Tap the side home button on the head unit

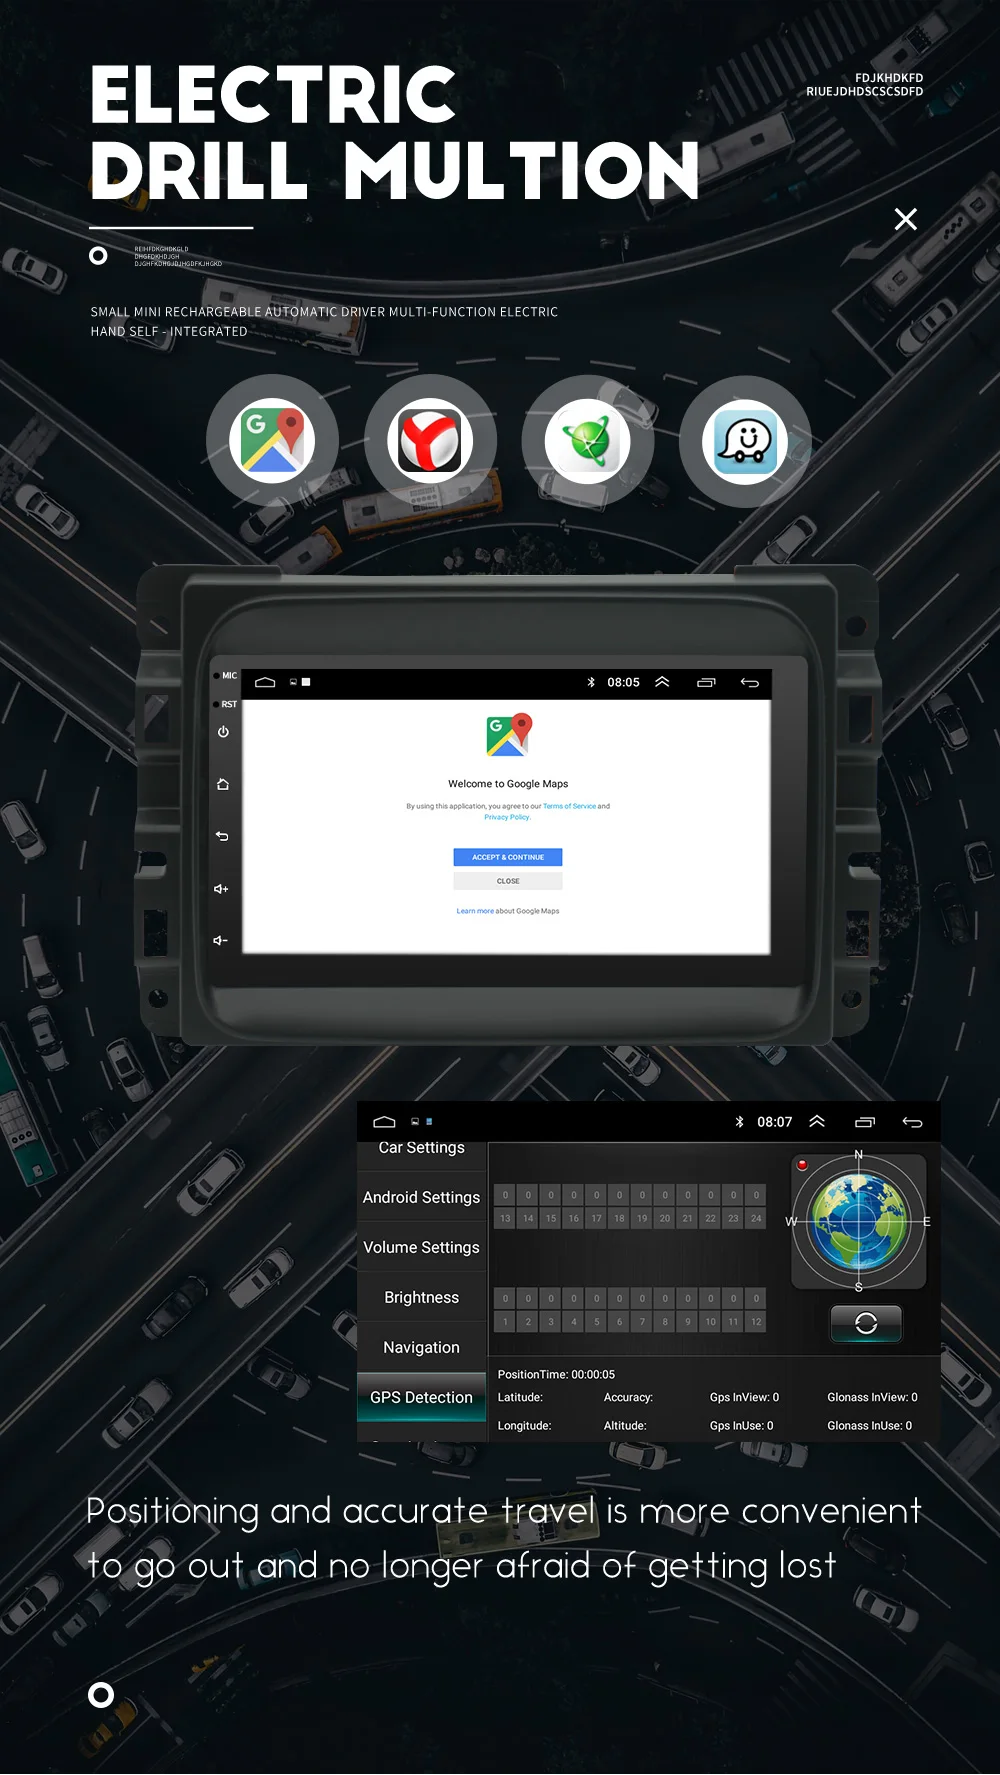pyautogui.click(x=223, y=784)
